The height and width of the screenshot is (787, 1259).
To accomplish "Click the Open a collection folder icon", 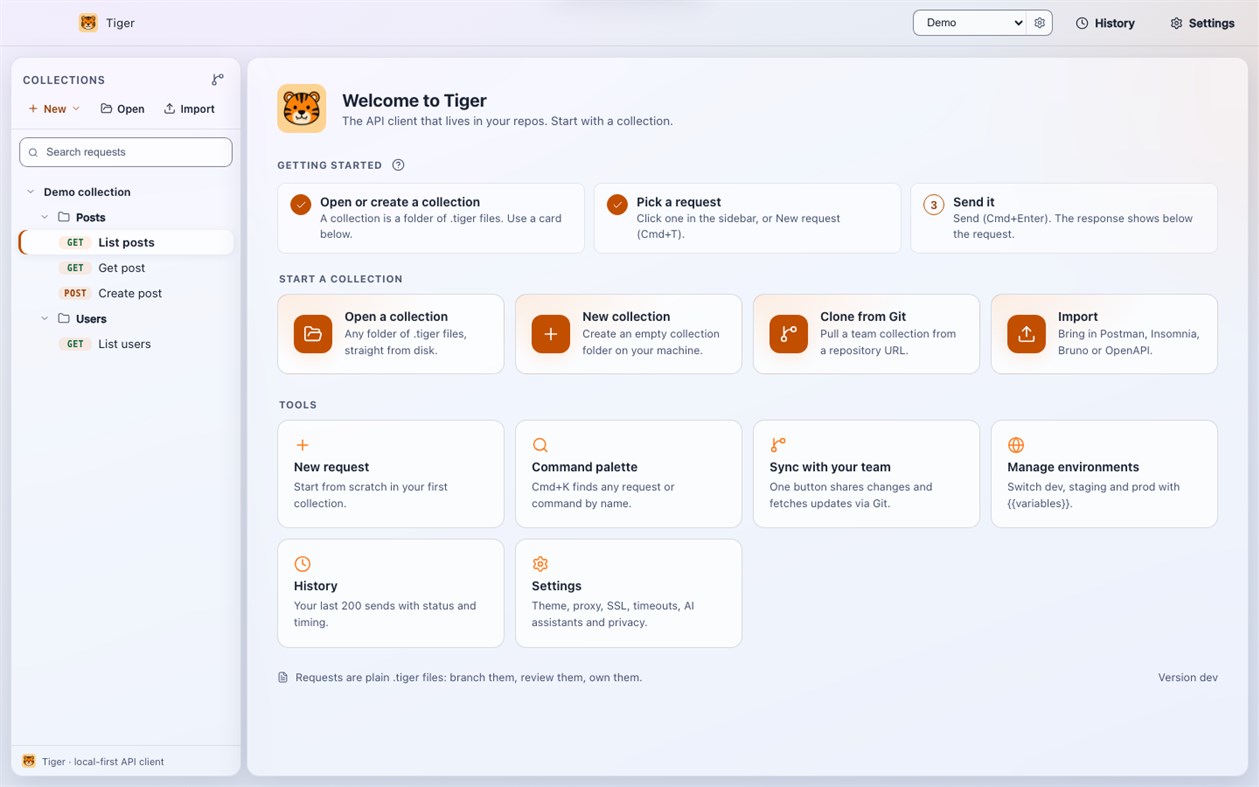I will coord(313,334).
